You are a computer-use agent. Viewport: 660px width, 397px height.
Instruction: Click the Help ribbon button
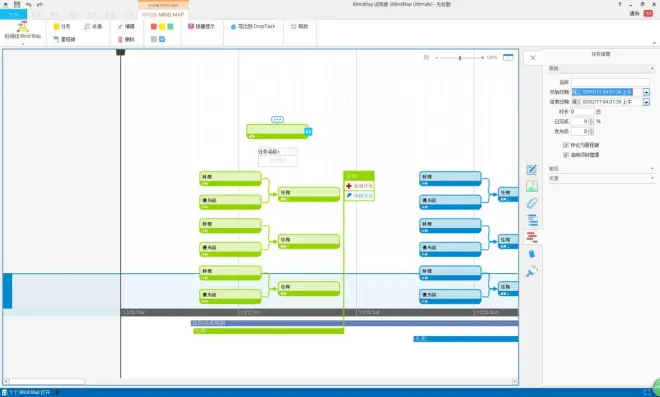299,26
